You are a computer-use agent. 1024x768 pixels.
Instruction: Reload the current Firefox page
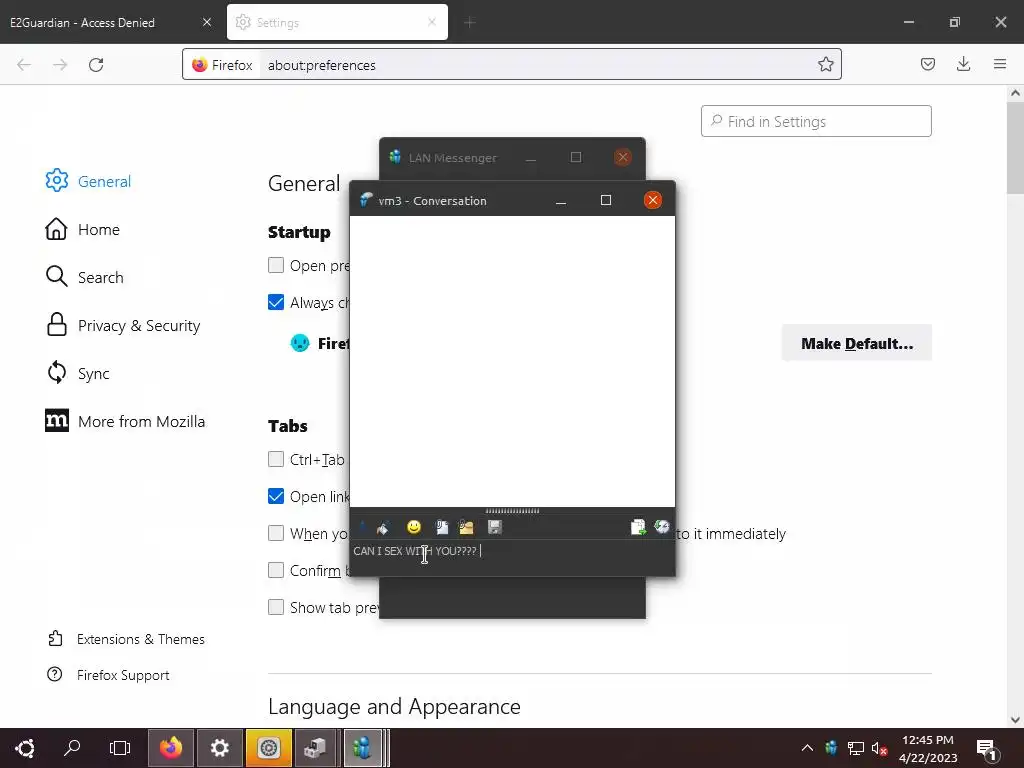pyautogui.click(x=96, y=65)
